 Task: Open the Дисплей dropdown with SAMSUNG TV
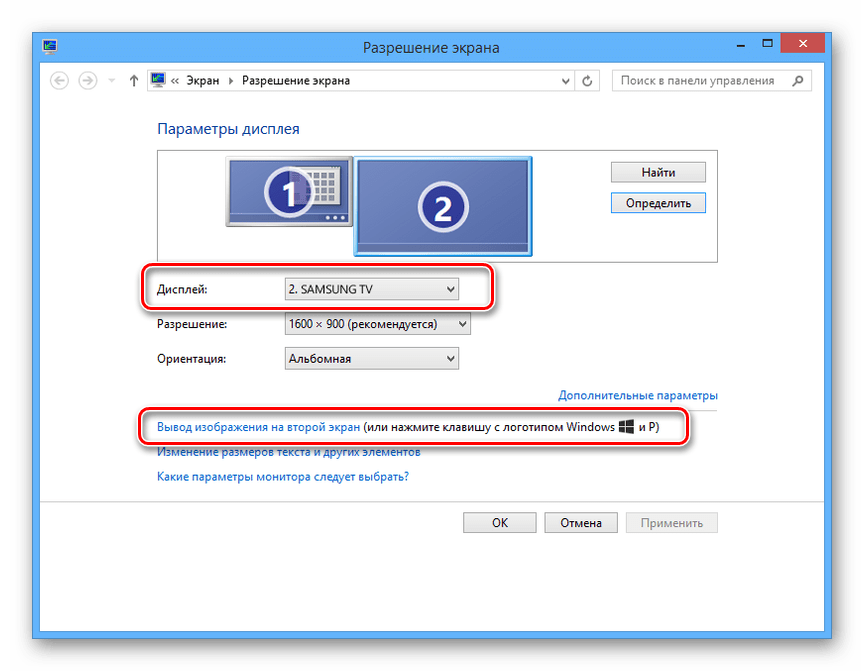372,289
